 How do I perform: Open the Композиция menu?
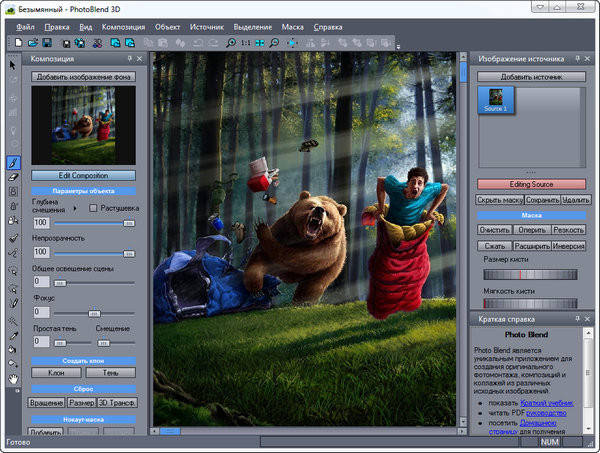coord(123,25)
